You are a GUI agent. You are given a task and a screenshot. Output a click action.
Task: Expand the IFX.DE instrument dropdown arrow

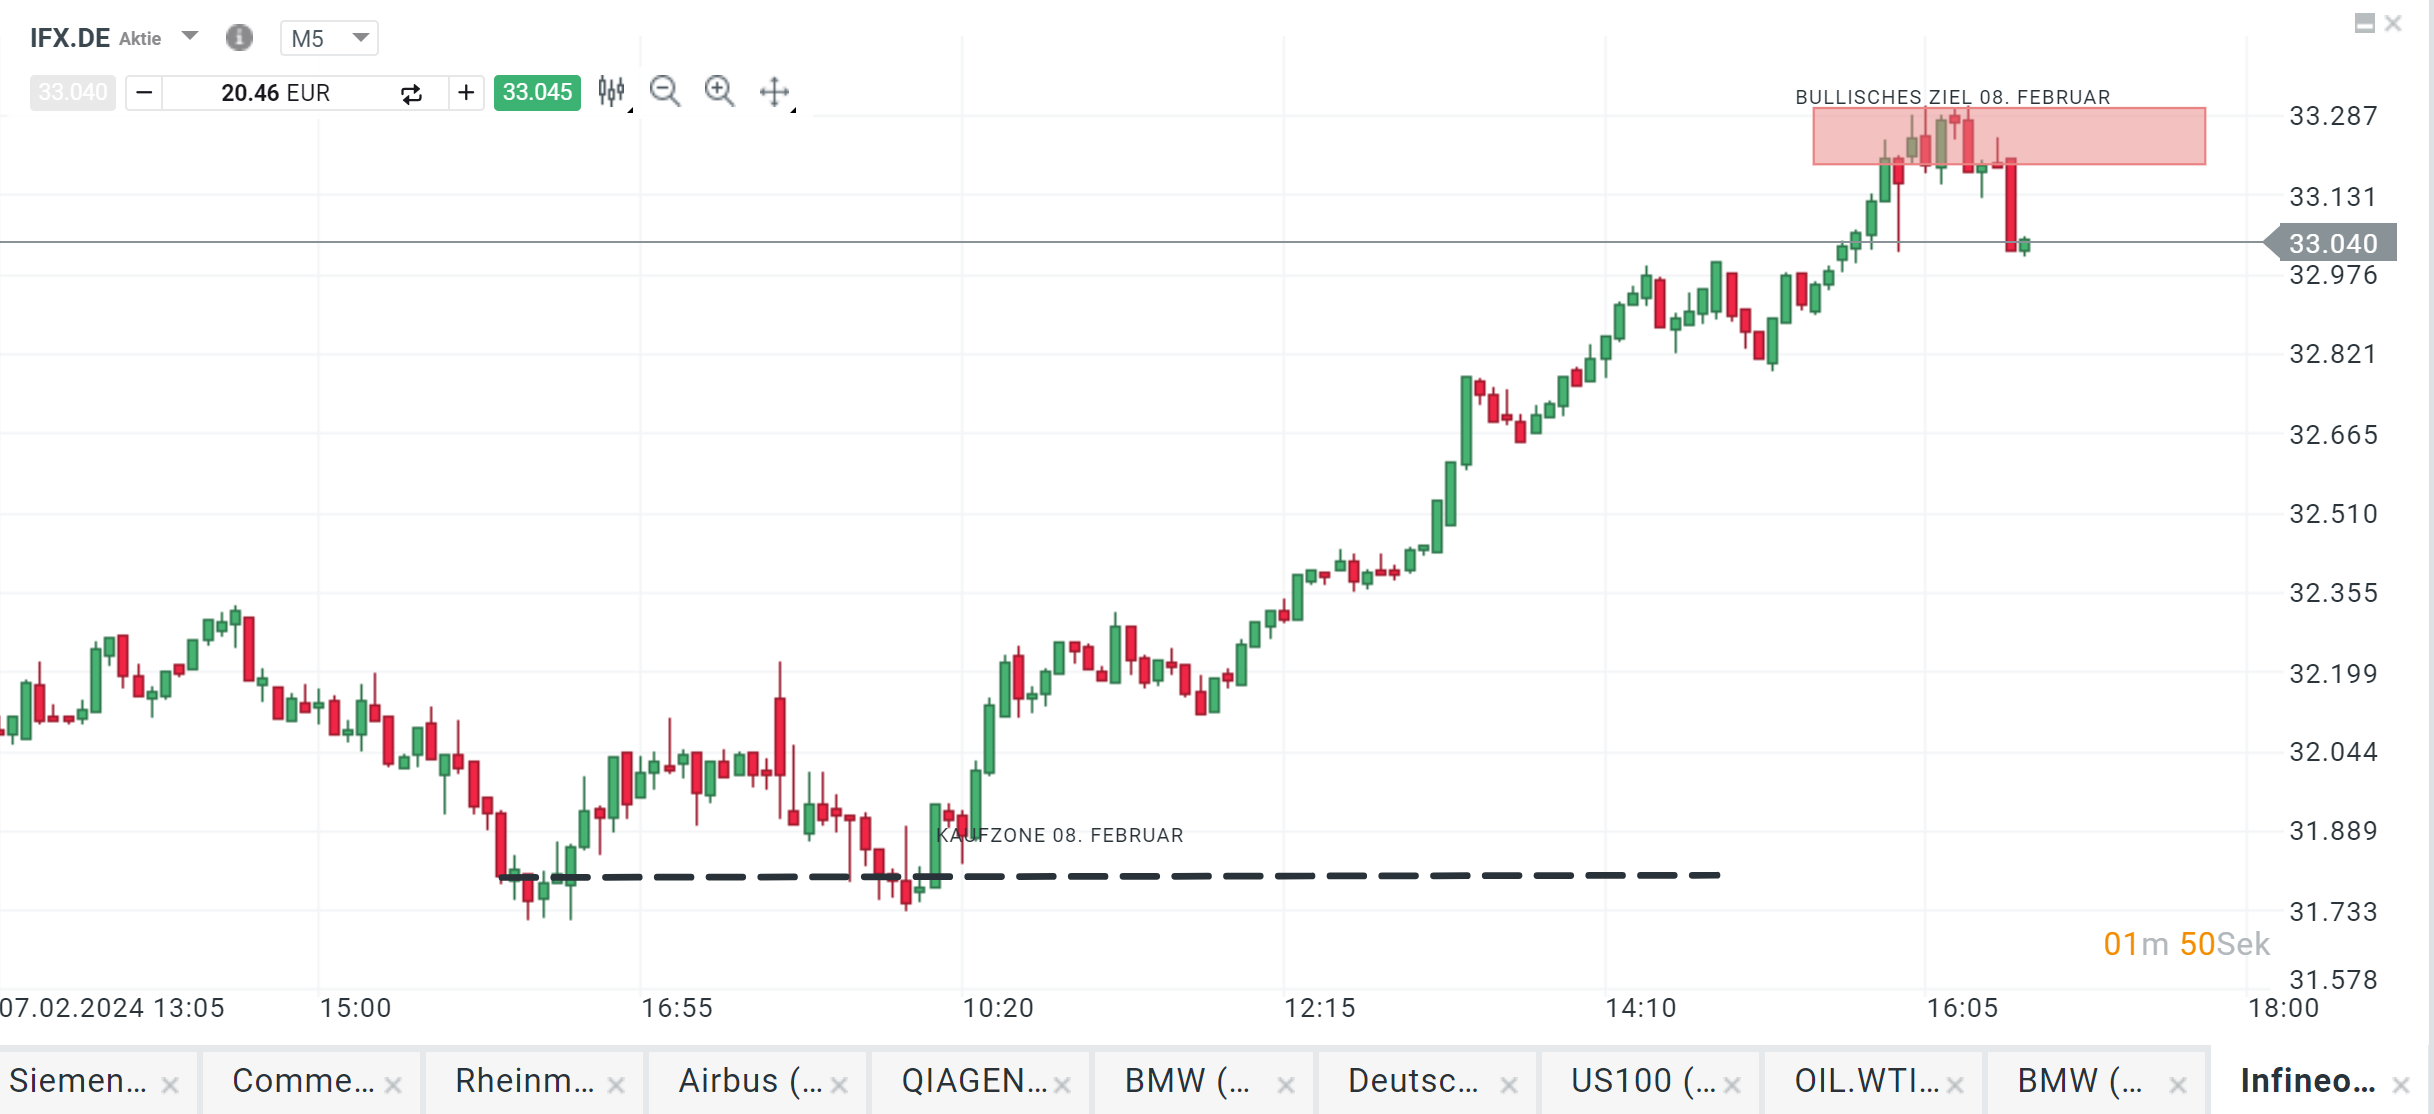tap(190, 37)
